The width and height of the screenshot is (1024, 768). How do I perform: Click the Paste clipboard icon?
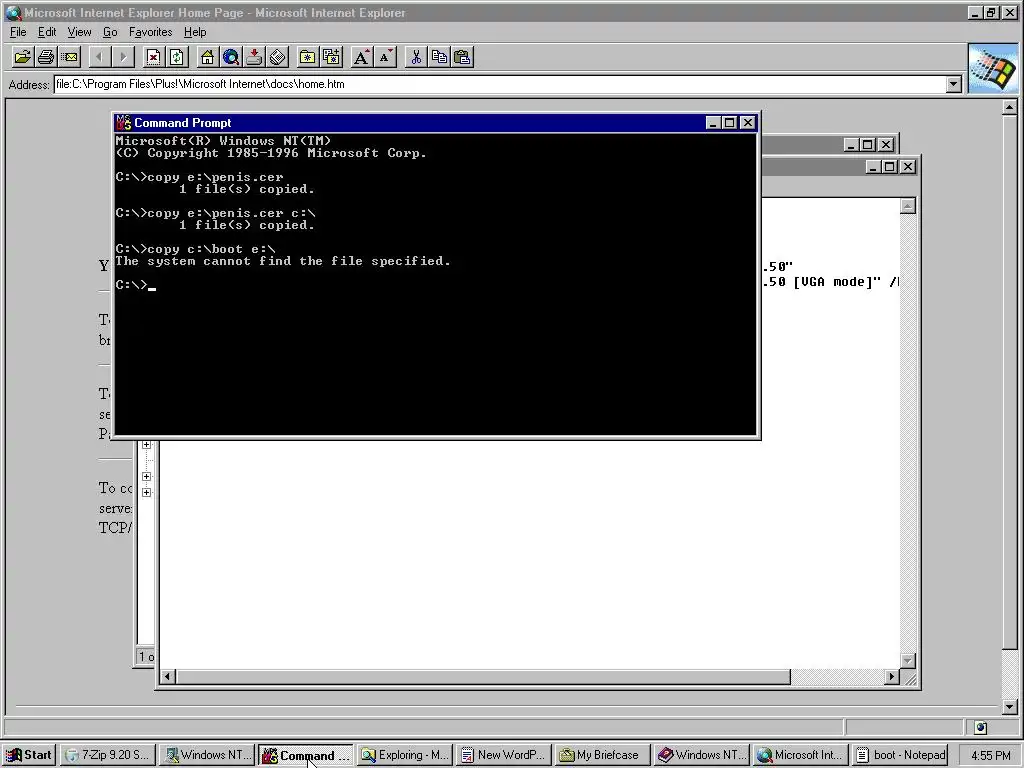(462, 57)
